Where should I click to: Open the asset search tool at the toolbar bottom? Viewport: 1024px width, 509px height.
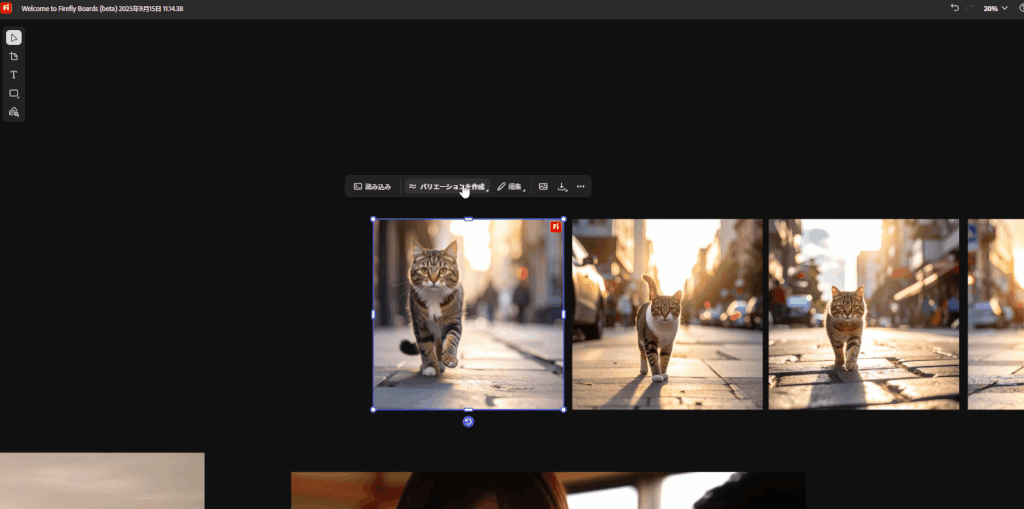pos(14,112)
